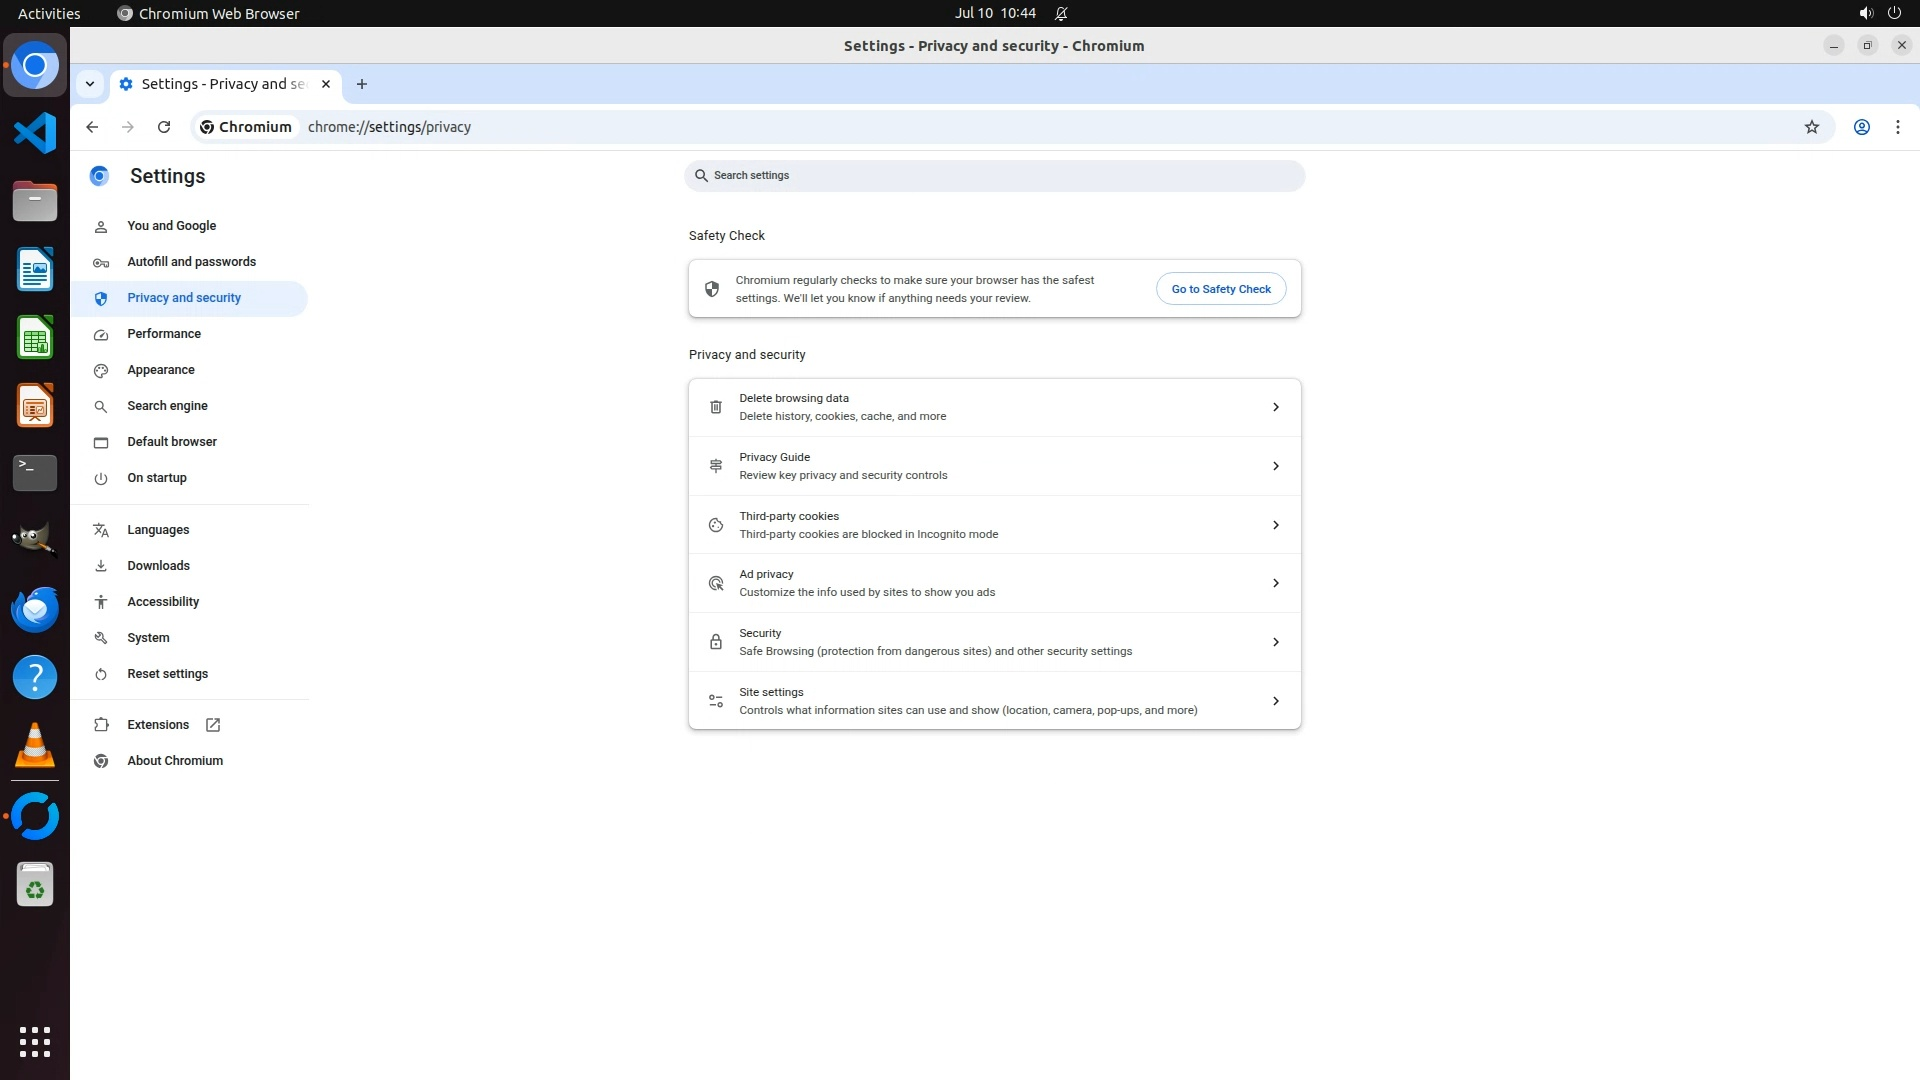Select Autofill and passwords in sidebar

191,262
